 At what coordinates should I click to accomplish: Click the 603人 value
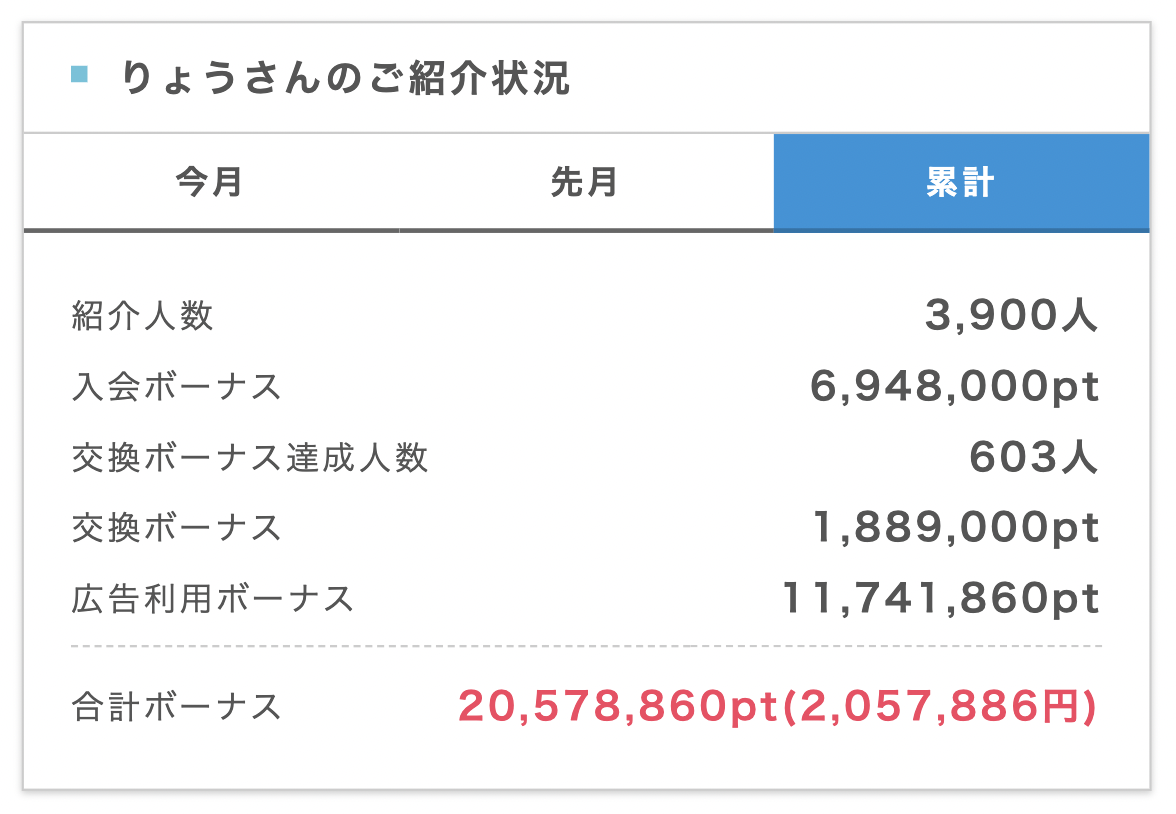point(1034,457)
